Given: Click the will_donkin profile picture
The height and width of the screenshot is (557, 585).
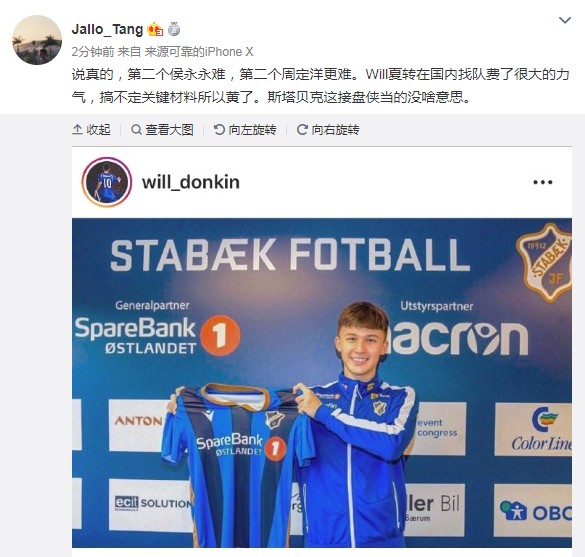Looking at the screenshot, I should [x=107, y=182].
